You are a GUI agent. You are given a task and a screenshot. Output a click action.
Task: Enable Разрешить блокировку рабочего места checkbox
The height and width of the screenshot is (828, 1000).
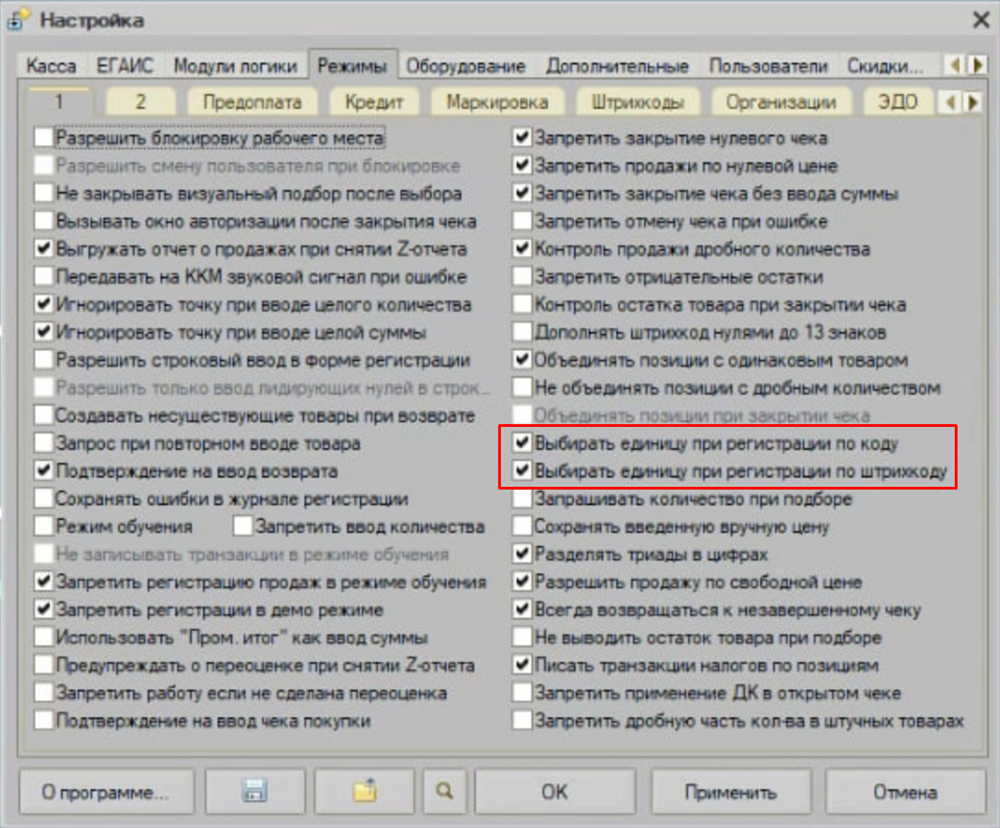(43, 138)
